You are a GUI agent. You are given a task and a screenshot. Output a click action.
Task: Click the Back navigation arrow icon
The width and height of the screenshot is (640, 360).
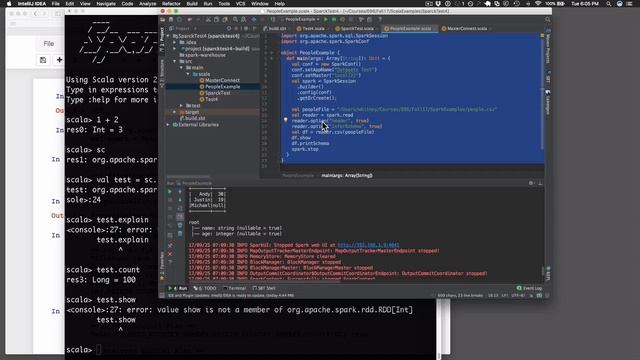click(x=254, y=20)
